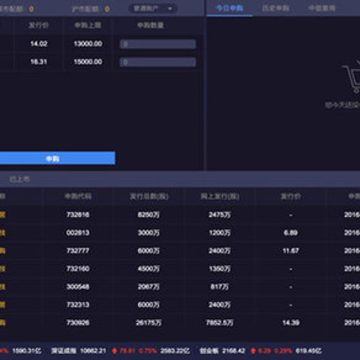Select the issue price 14.02 cell
Screen dimensions: 360x360
coord(39,44)
